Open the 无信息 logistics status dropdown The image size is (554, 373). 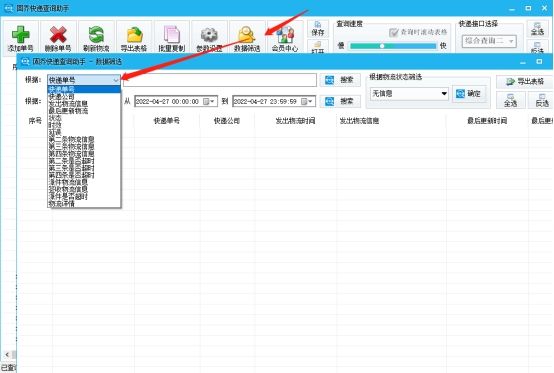pyautogui.click(x=409, y=94)
